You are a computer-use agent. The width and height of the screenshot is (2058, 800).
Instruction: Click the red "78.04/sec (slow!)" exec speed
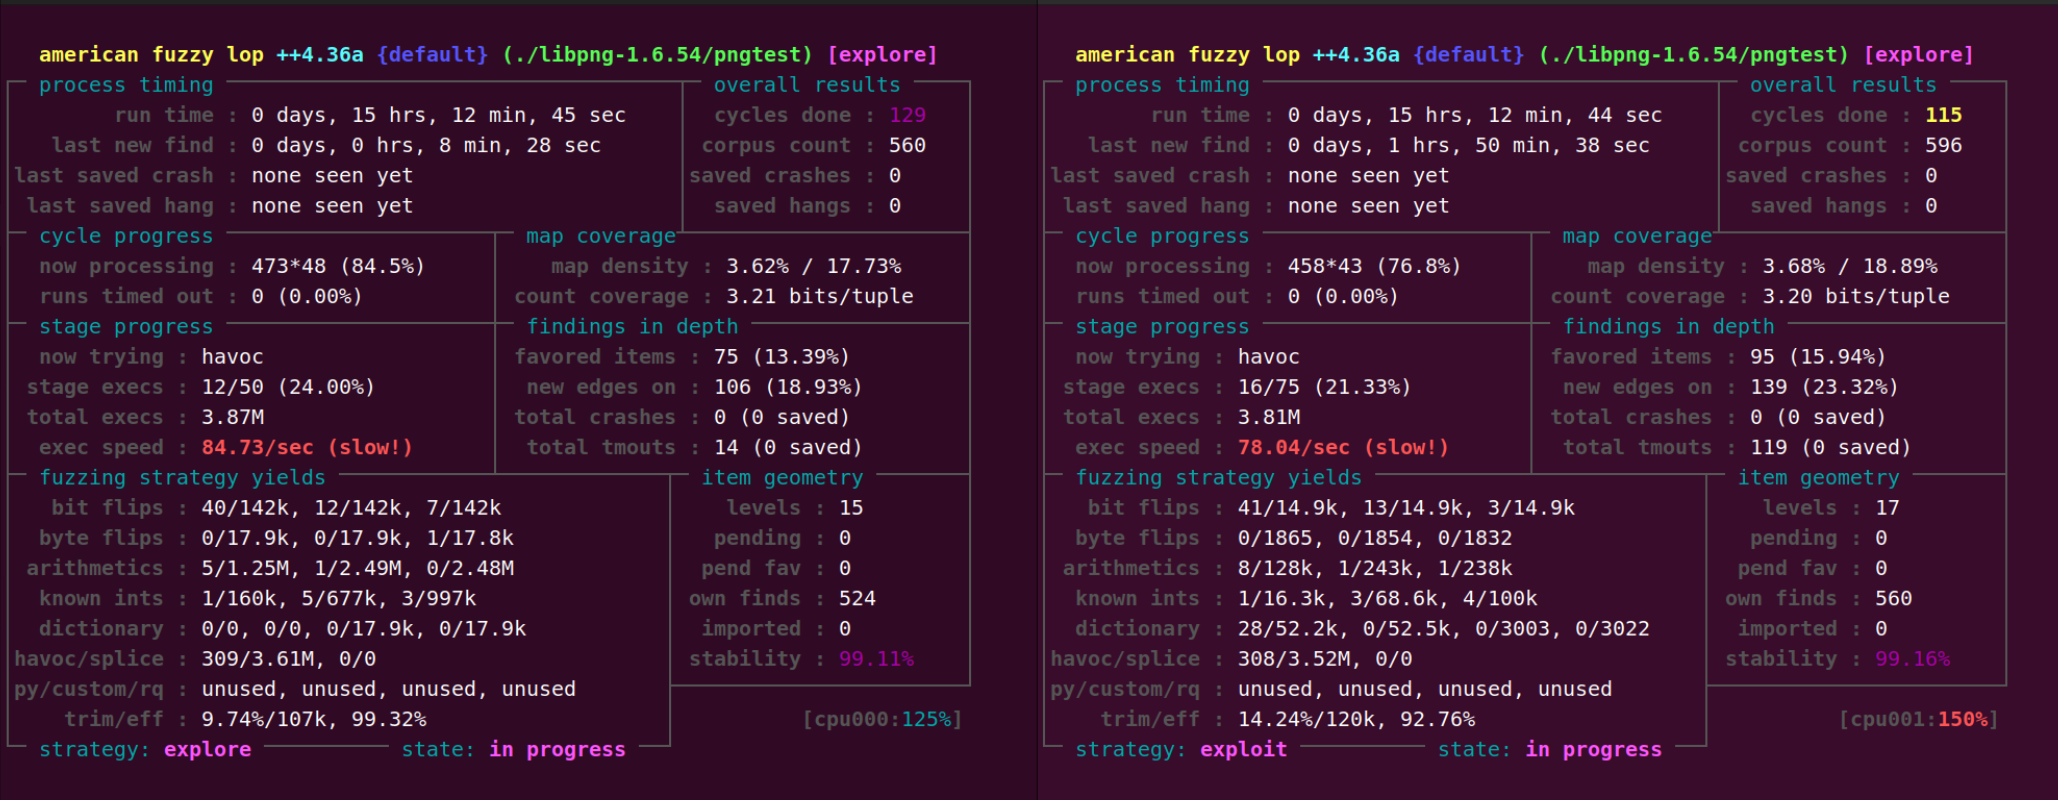click(x=1343, y=447)
